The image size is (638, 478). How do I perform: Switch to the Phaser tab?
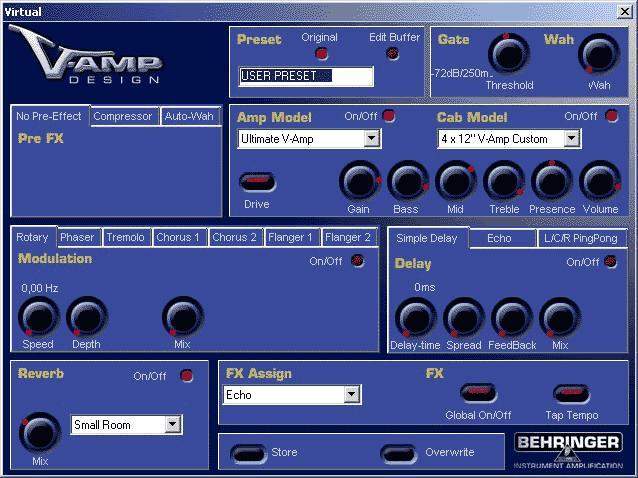click(77, 237)
